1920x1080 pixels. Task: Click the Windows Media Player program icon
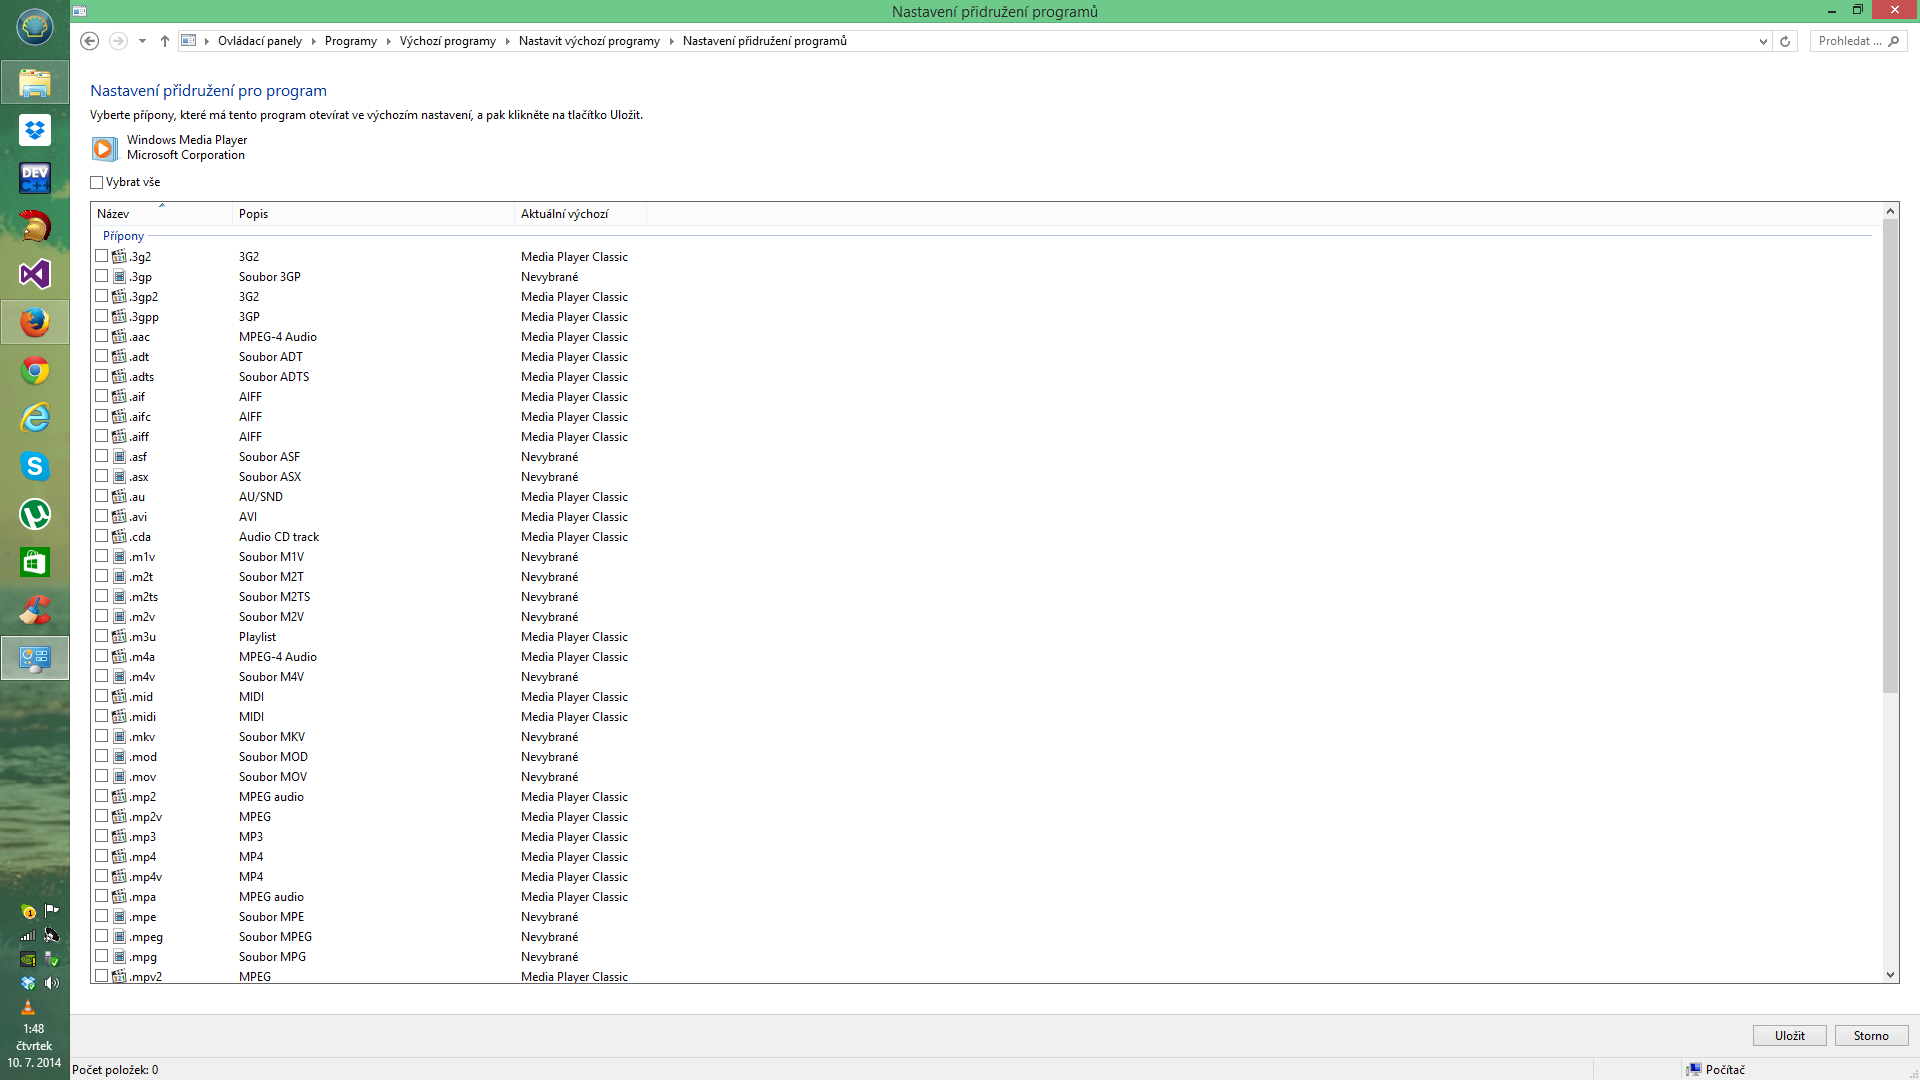(x=104, y=148)
